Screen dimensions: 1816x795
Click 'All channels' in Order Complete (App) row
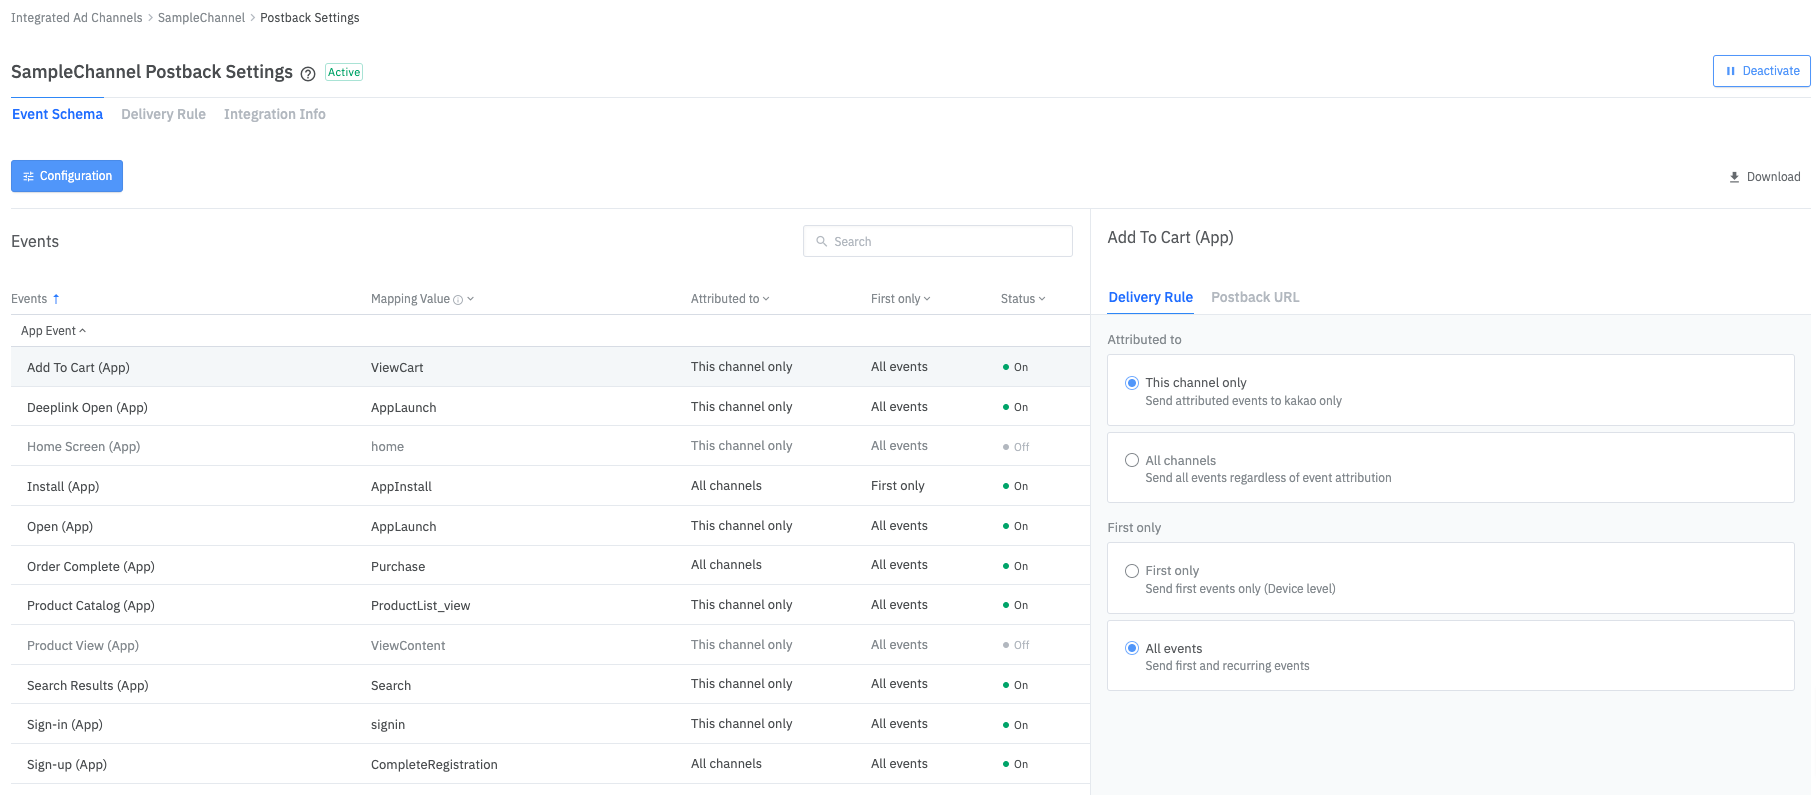726,565
